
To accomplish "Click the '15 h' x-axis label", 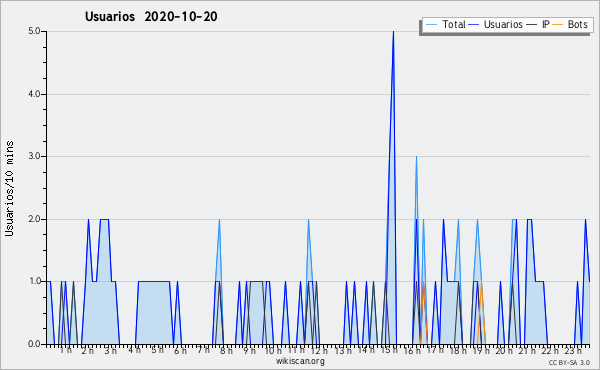I will 389,350.
